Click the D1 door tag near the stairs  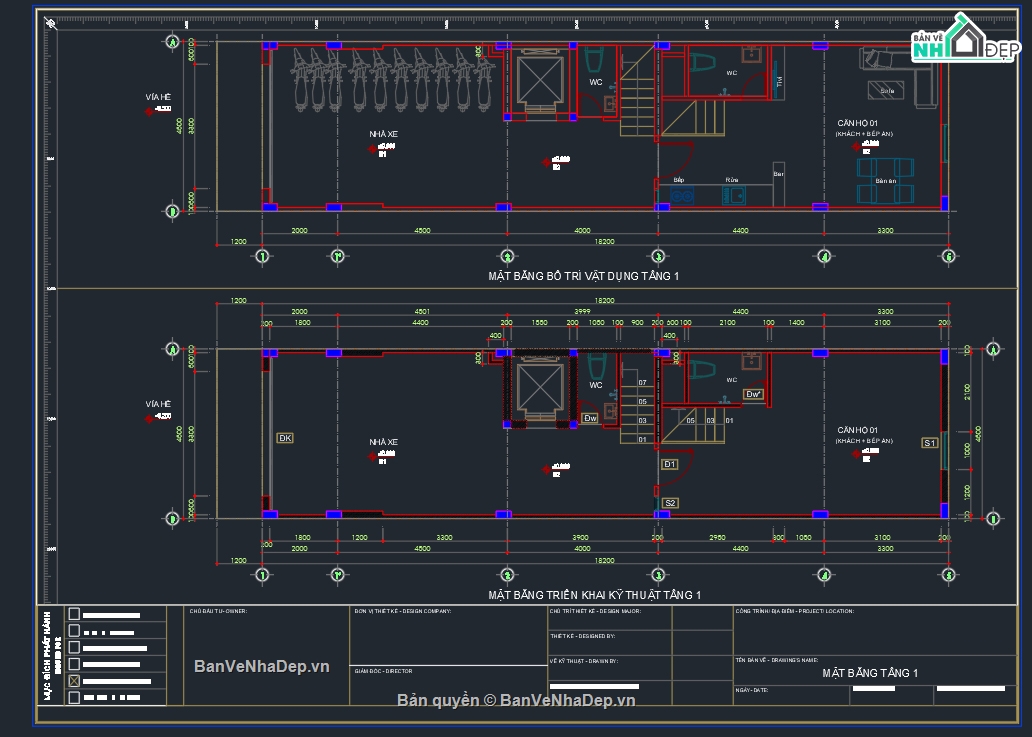(x=670, y=464)
